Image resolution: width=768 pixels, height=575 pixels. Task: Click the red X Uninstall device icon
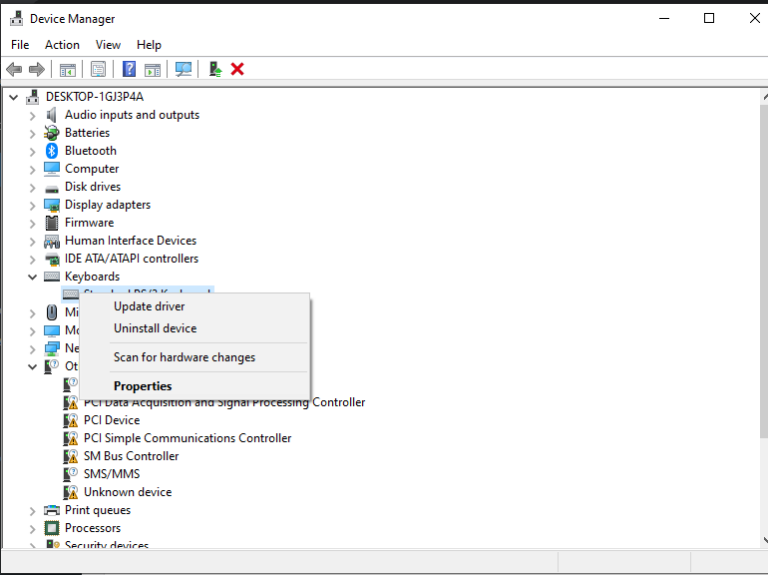point(238,69)
